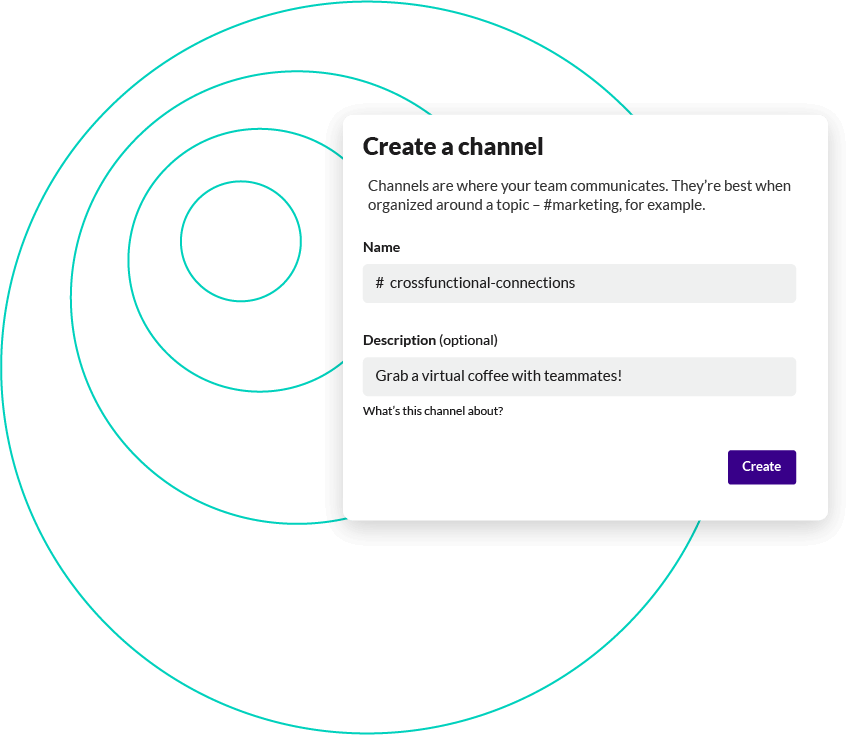Viewport: 864px width, 735px height.
Task: Click 'They're best when' in the intro text
Action: (x=731, y=186)
